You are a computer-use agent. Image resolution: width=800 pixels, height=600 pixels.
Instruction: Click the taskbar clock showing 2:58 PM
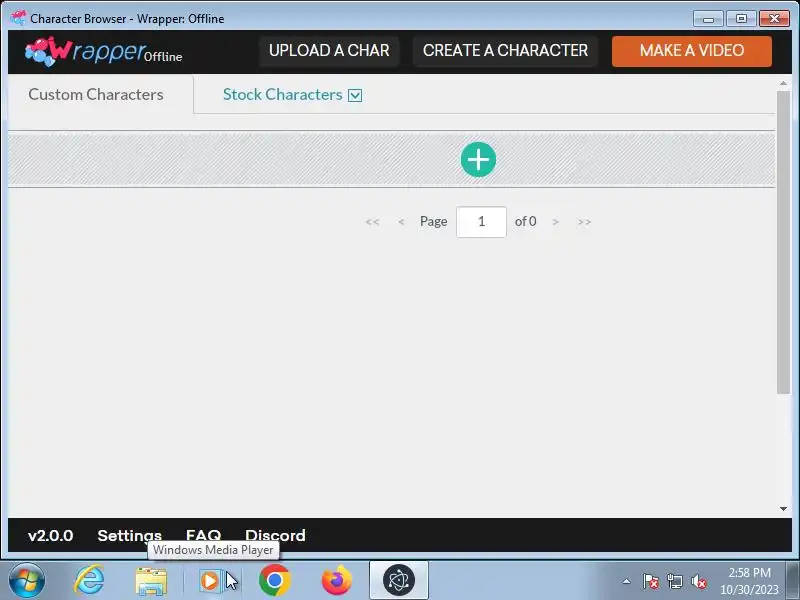pos(749,581)
